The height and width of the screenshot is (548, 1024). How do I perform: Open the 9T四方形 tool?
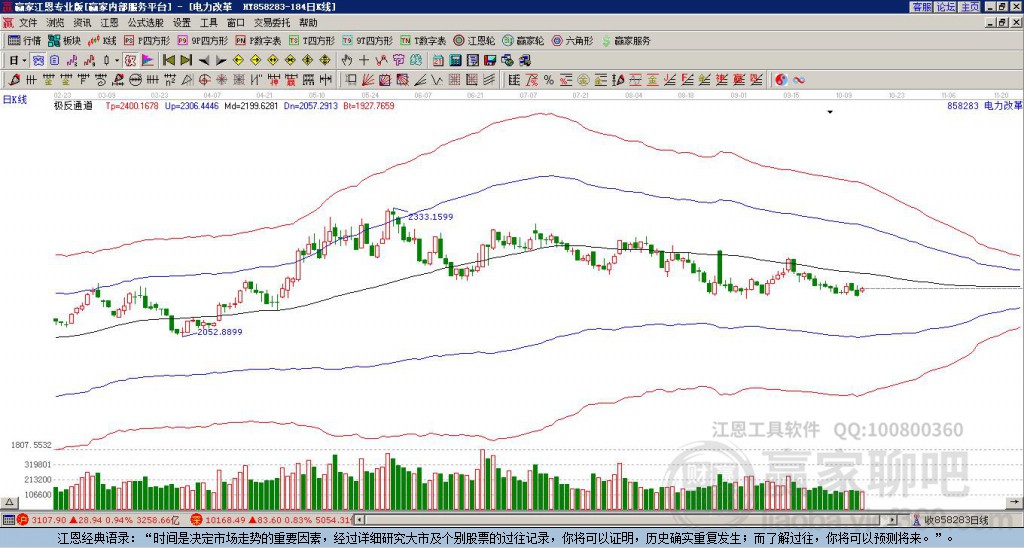[368, 40]
